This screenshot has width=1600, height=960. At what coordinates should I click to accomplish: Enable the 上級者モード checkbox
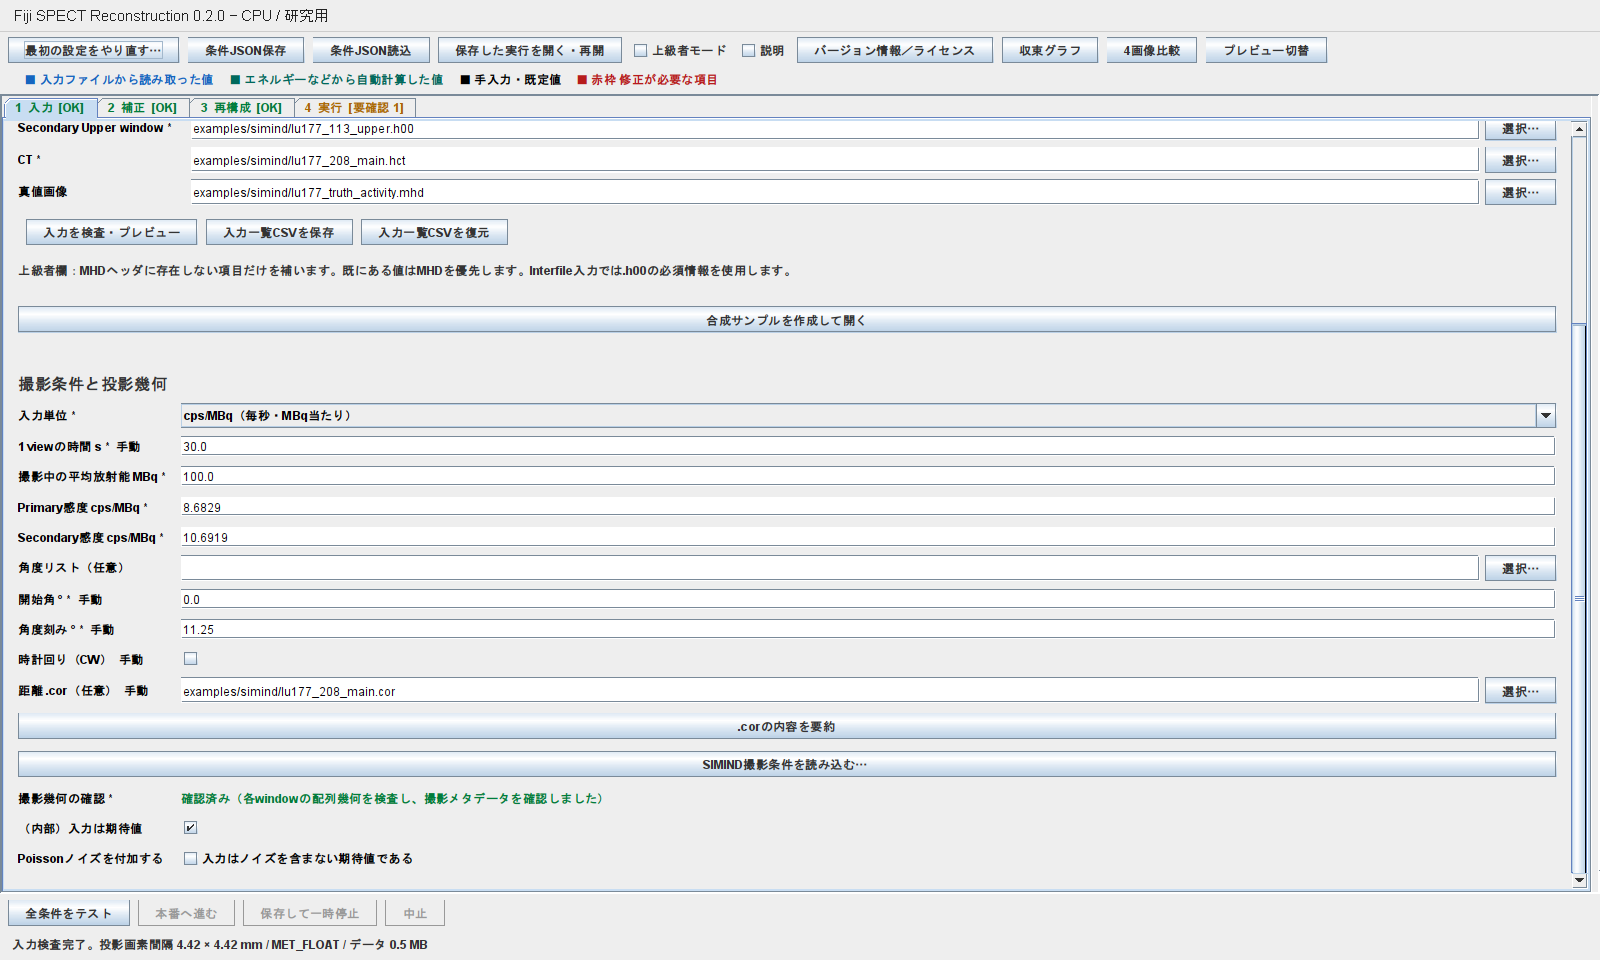[640, 50]
